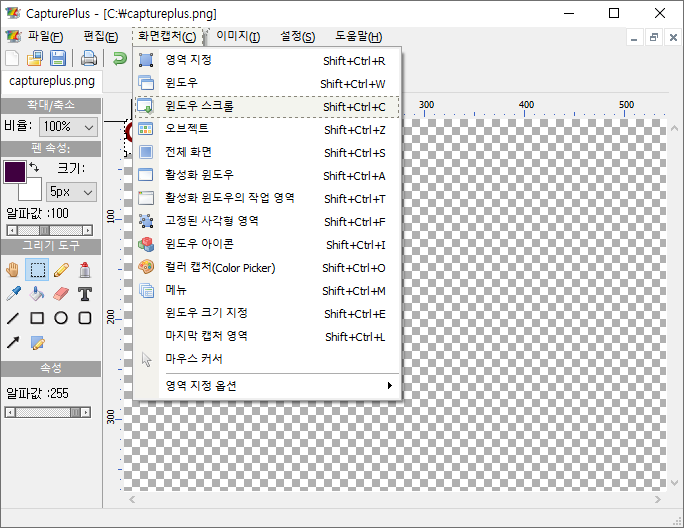
Task: Click the save file toolbar icon
Action: coord(58,58)
